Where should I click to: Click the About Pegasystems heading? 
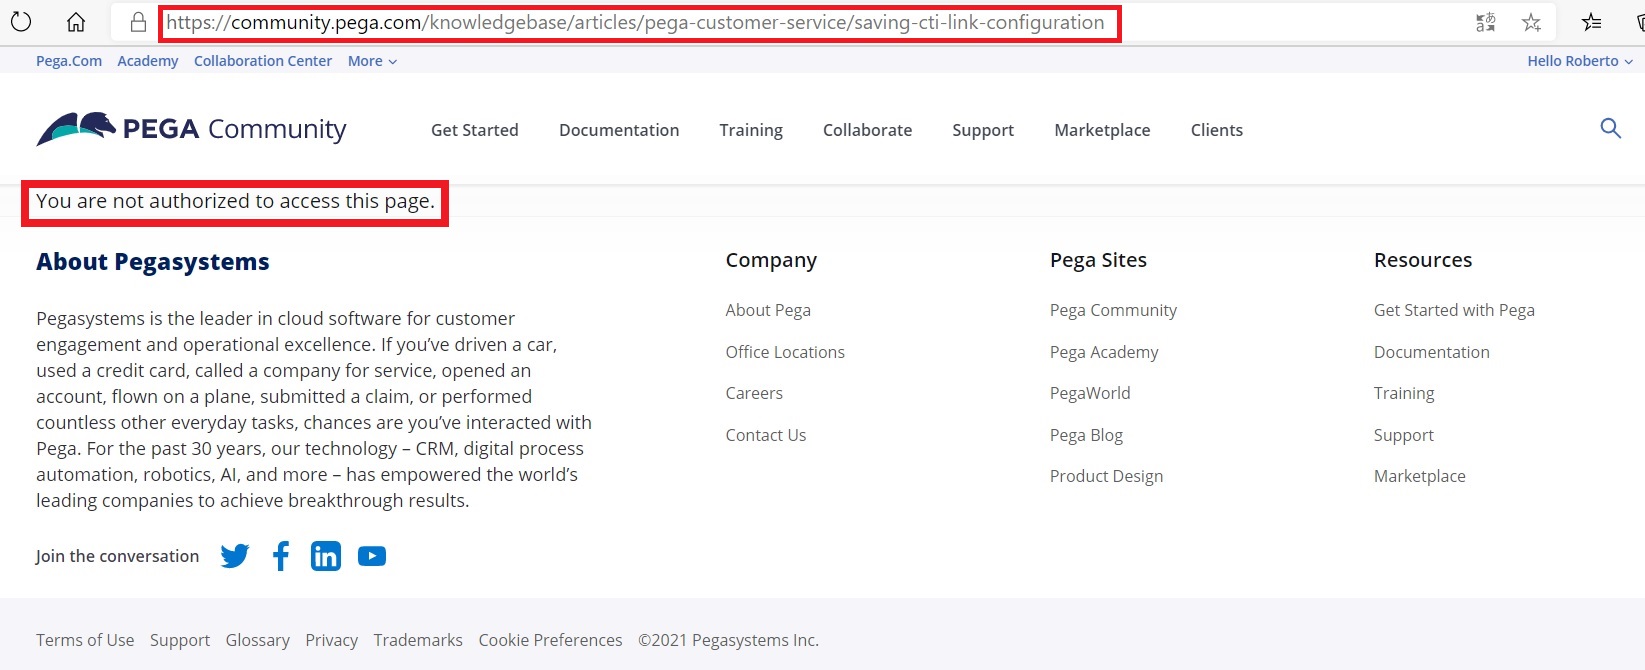pyautogui.click(x=153, y=262)
